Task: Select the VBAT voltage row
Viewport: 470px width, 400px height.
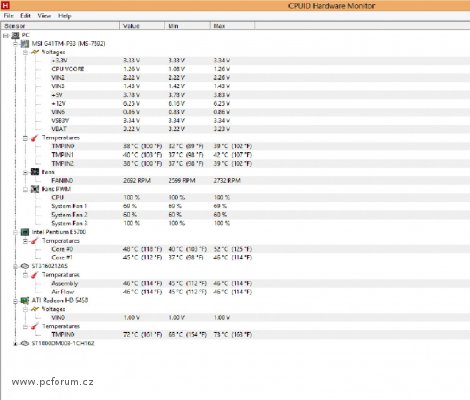Action: [235, 129]
